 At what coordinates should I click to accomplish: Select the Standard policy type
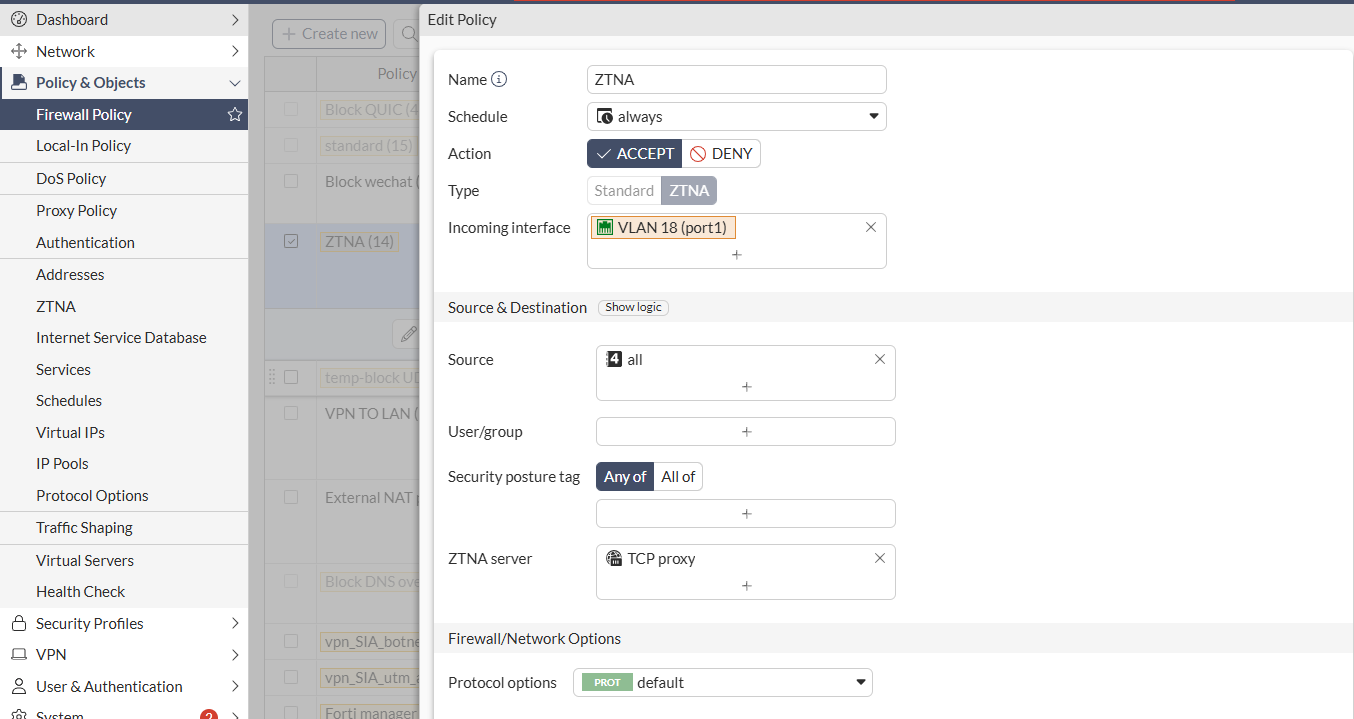(624, 190)
